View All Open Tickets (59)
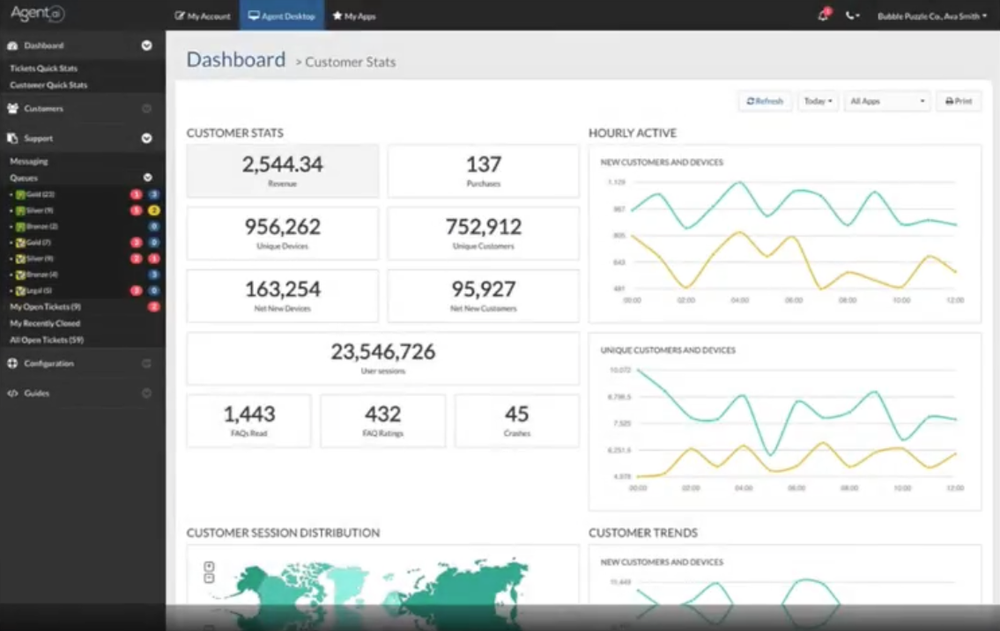The width and height of the screenshot is (1000, 631). click(45, 340)
